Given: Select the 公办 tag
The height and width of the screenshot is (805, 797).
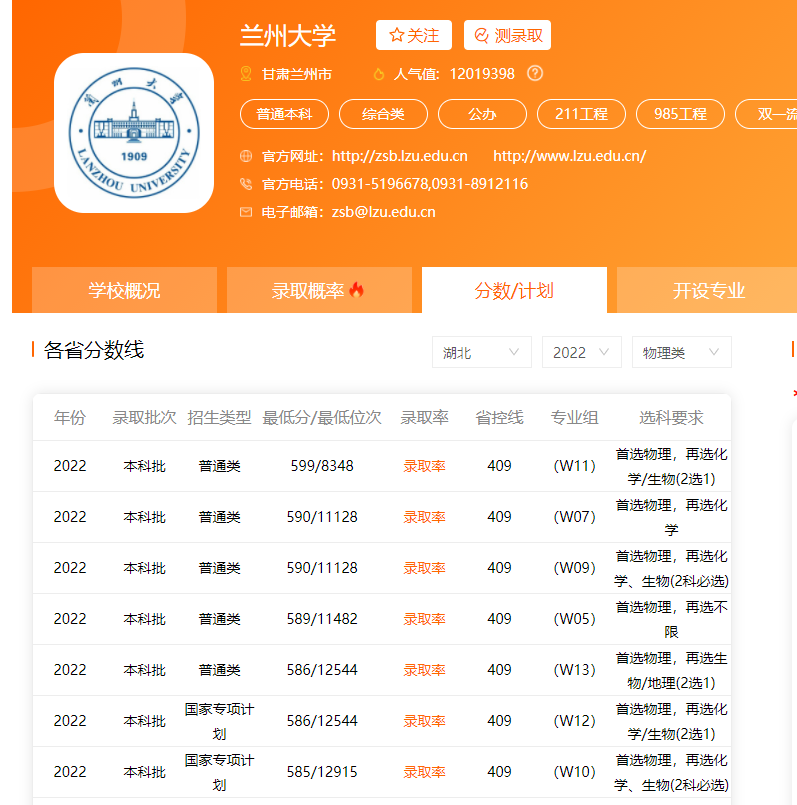Looking at the screenshot, I should click(x=482, y=114).
